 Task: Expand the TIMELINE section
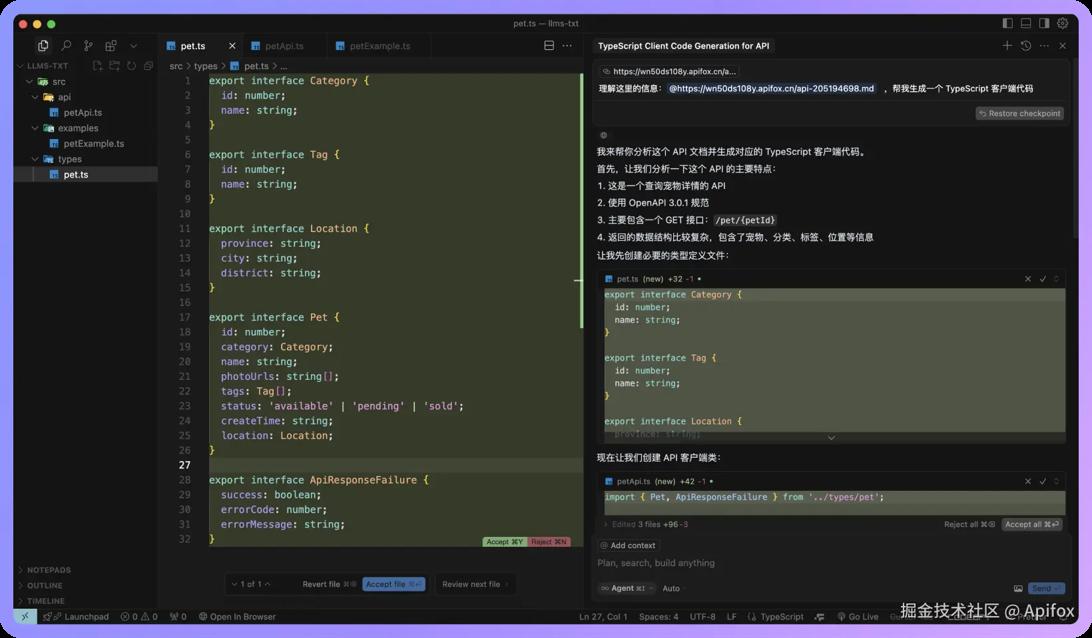(41, 600)
